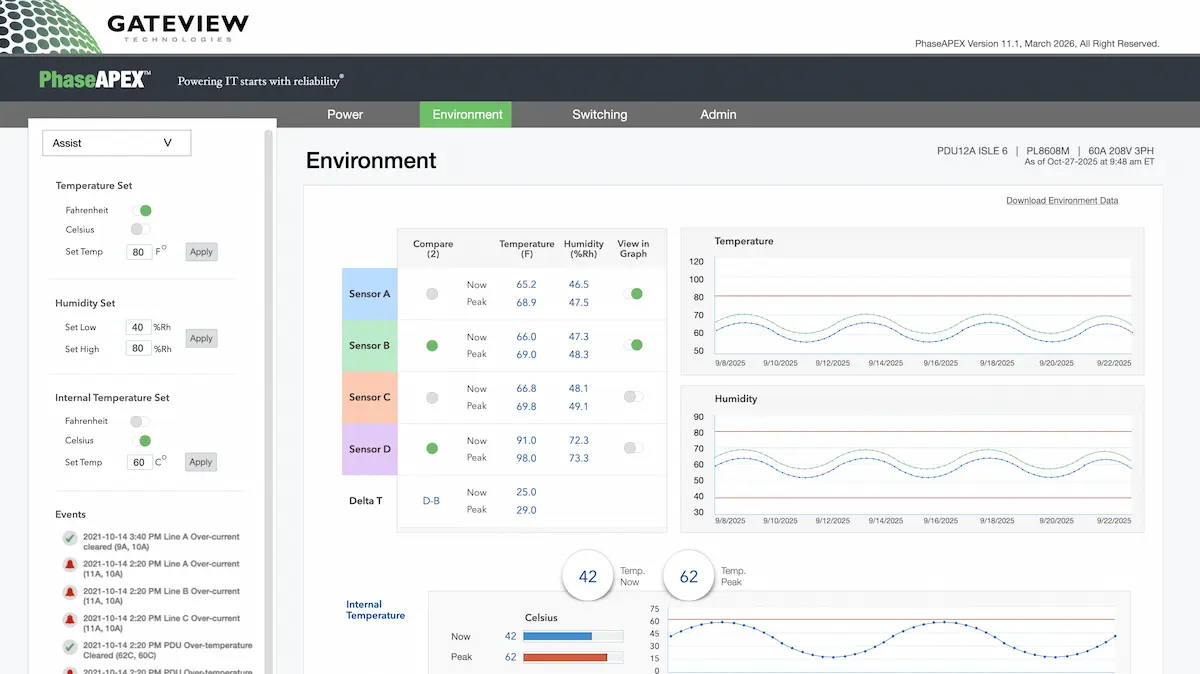Toggle Celsius under Temperature Set

pyautogui.click(x=141, y=230)
